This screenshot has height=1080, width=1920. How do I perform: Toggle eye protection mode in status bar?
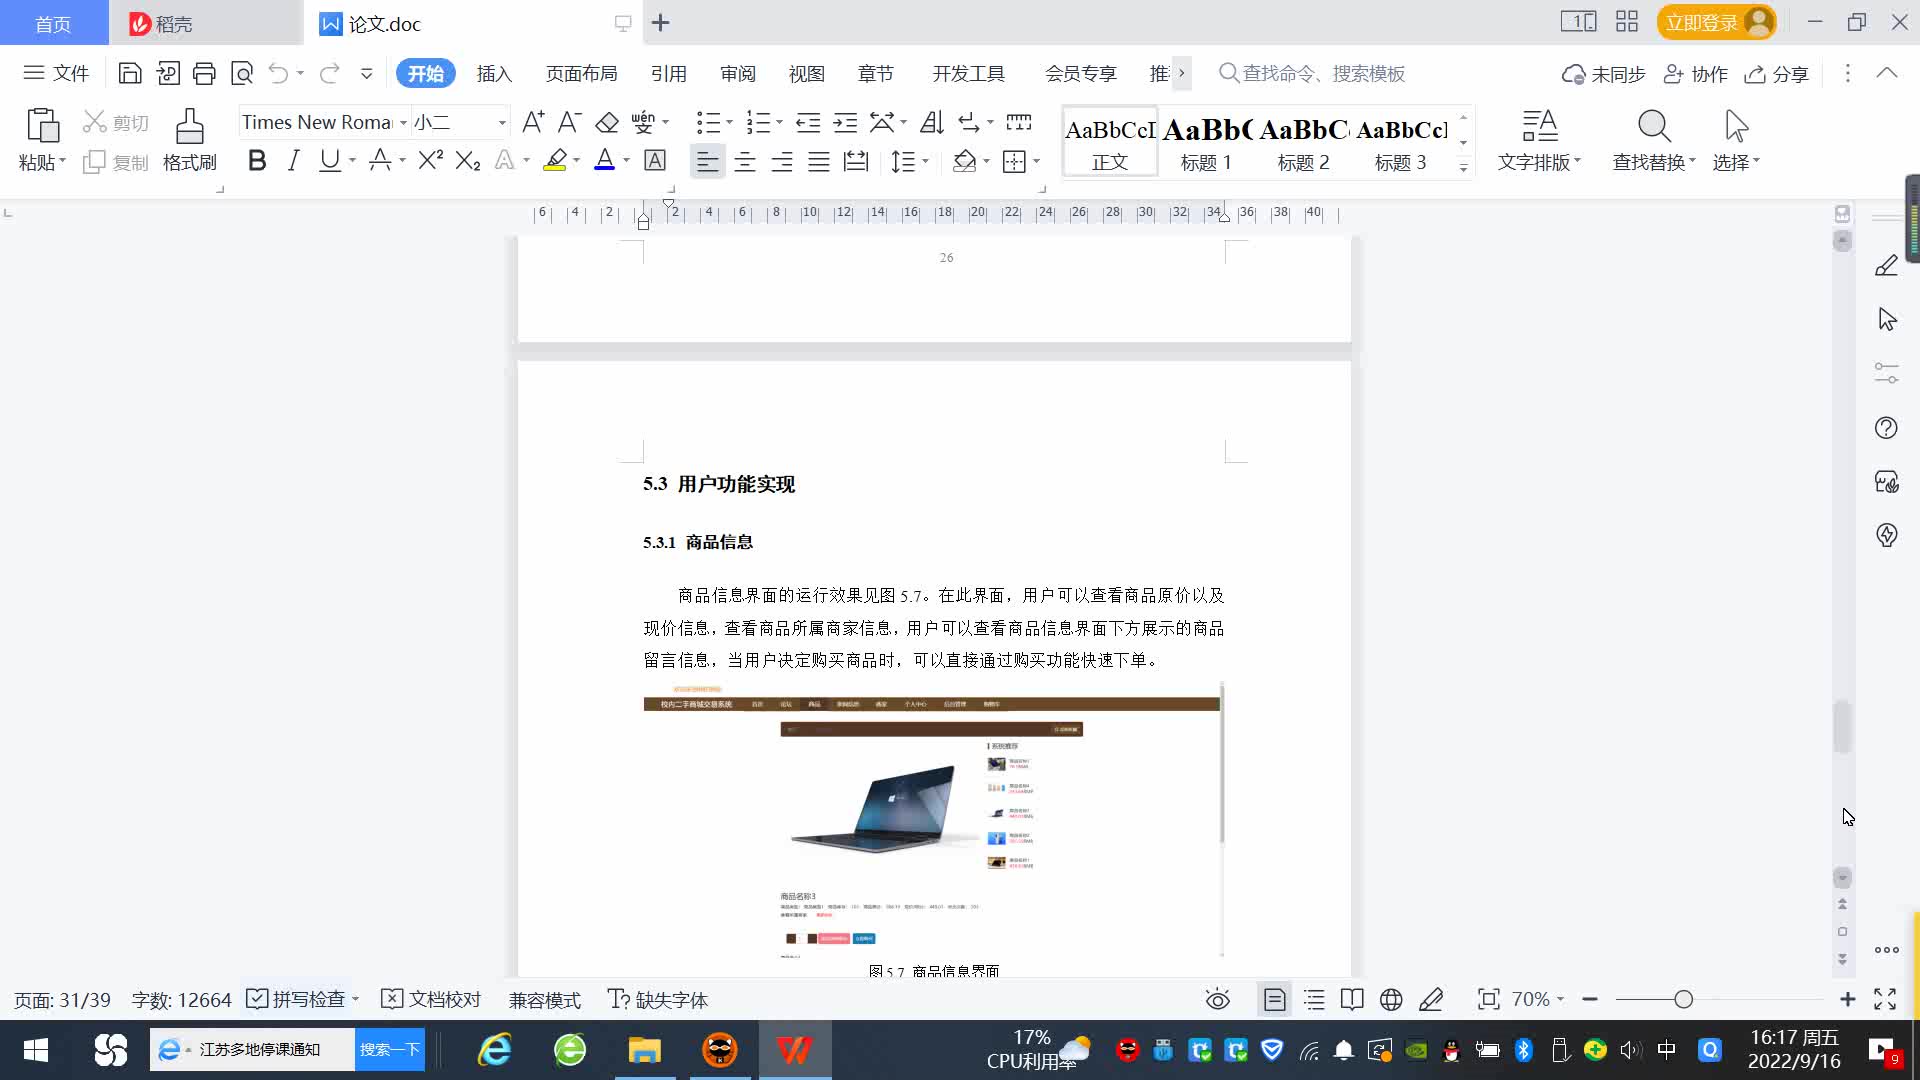click(x=1217, y=999)
